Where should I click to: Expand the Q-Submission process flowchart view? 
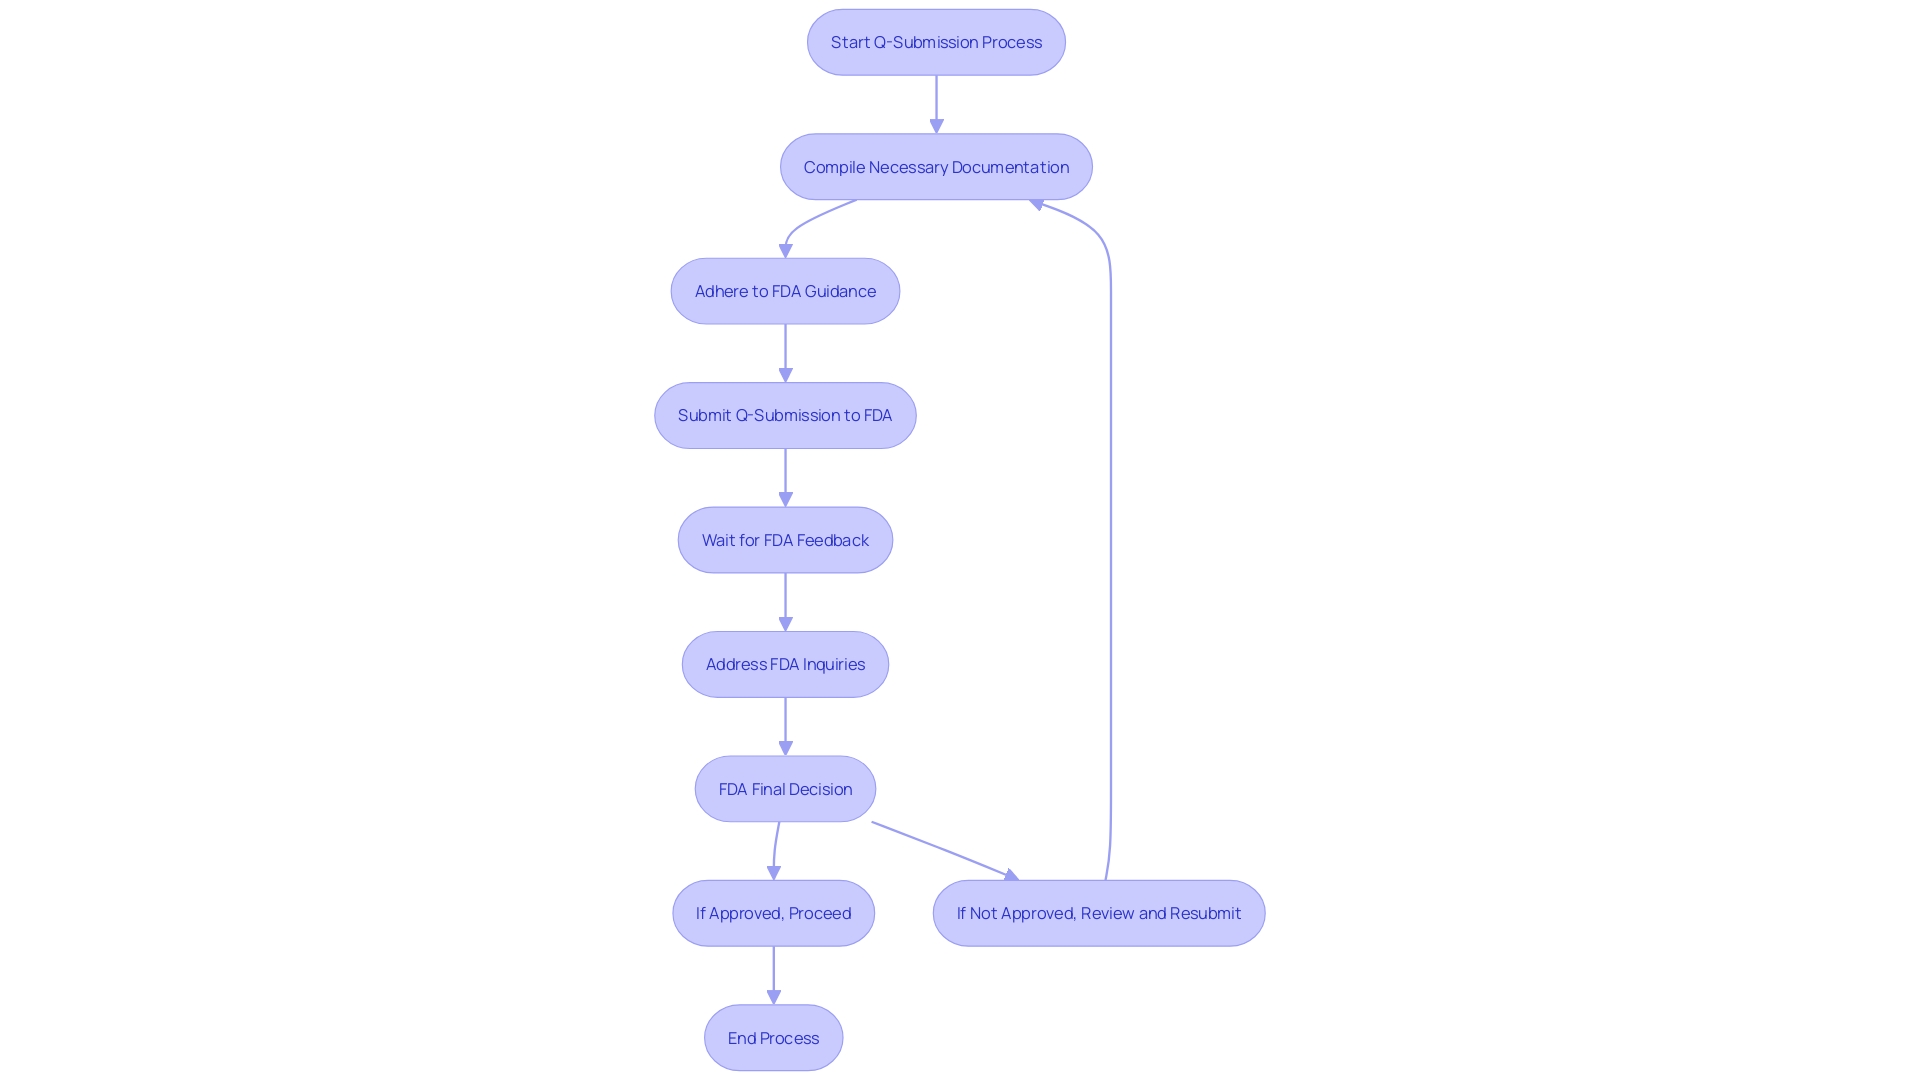pos(936,41)
